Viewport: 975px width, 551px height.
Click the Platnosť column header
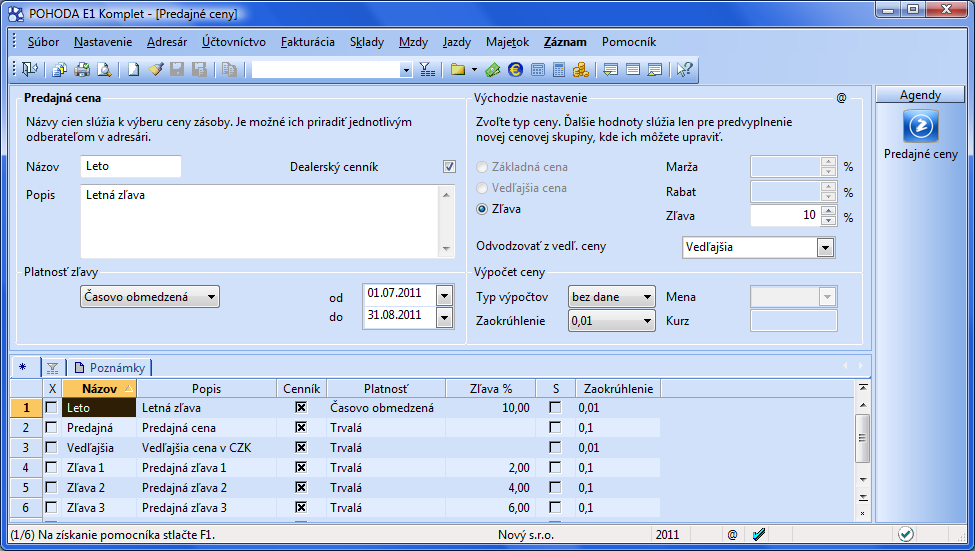tap(386, 389)
